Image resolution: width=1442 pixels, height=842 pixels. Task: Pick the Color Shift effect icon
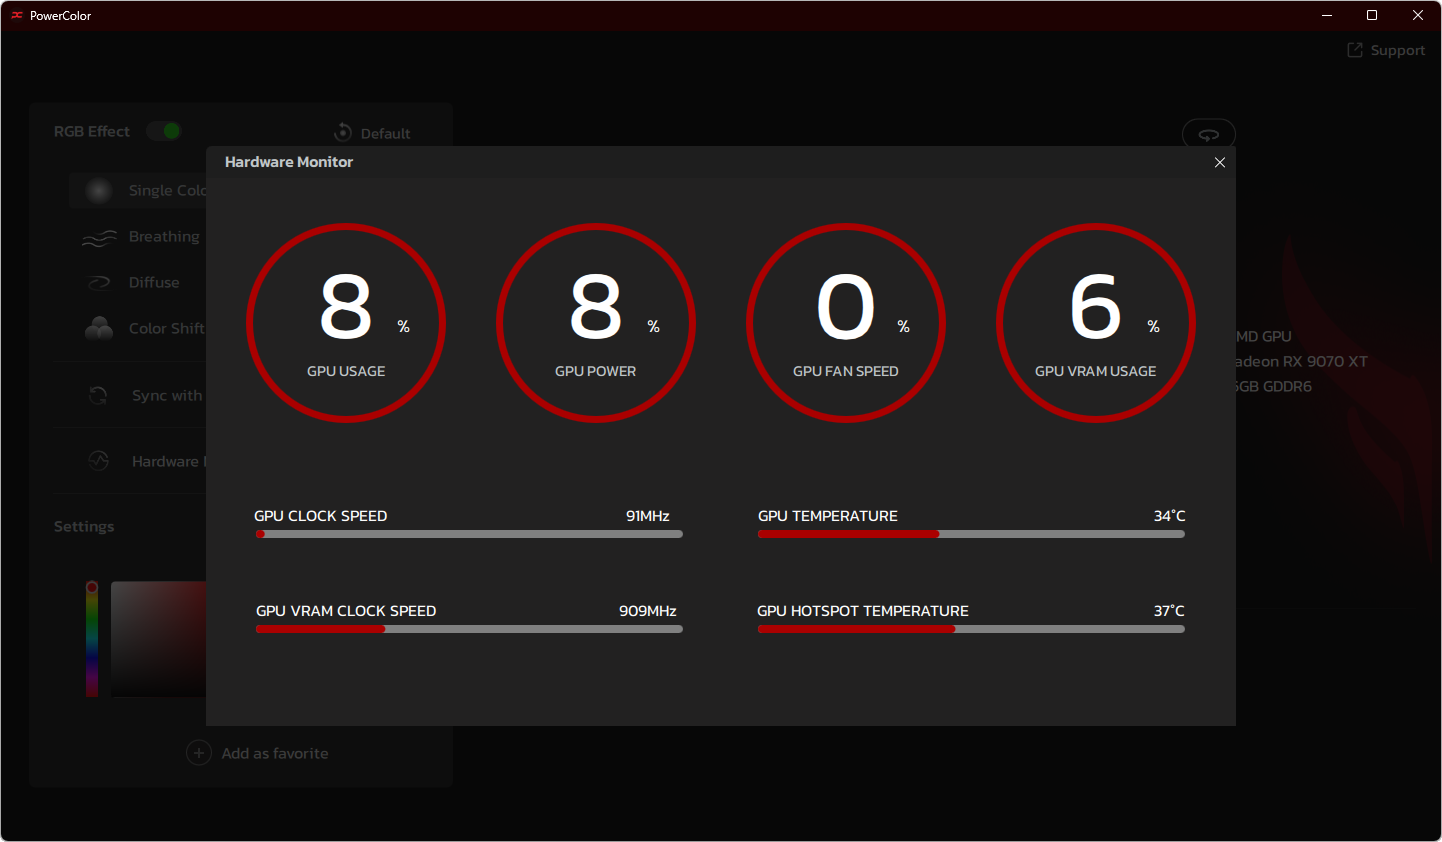(99, 328)
